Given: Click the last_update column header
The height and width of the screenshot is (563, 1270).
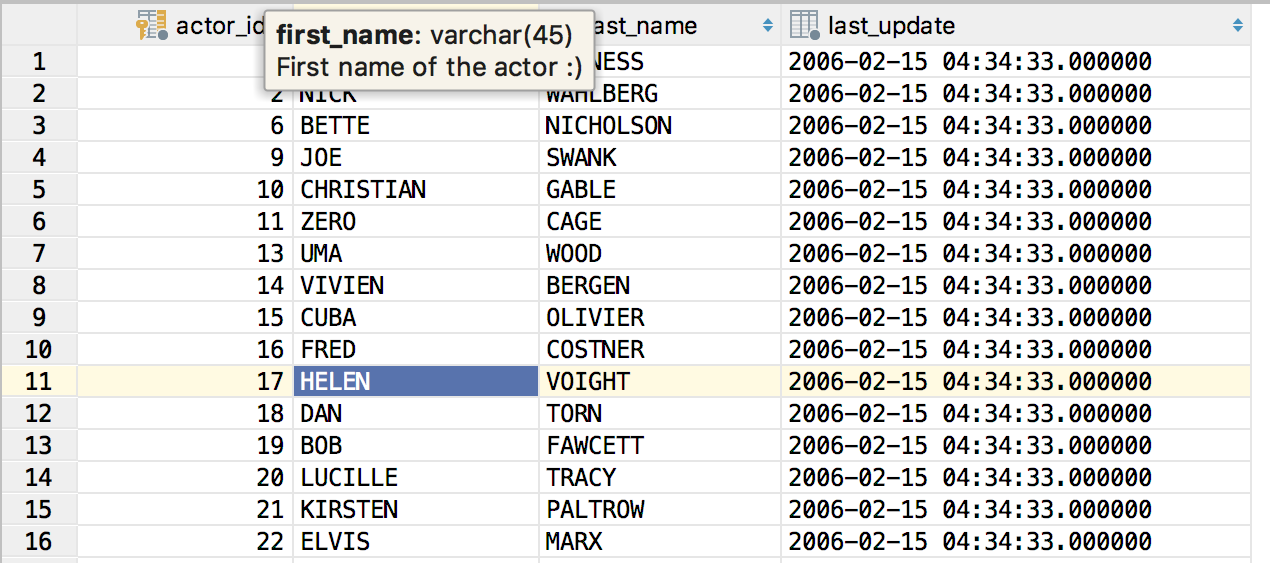Looking at the screenshot, I should (x=1015, y=25).
